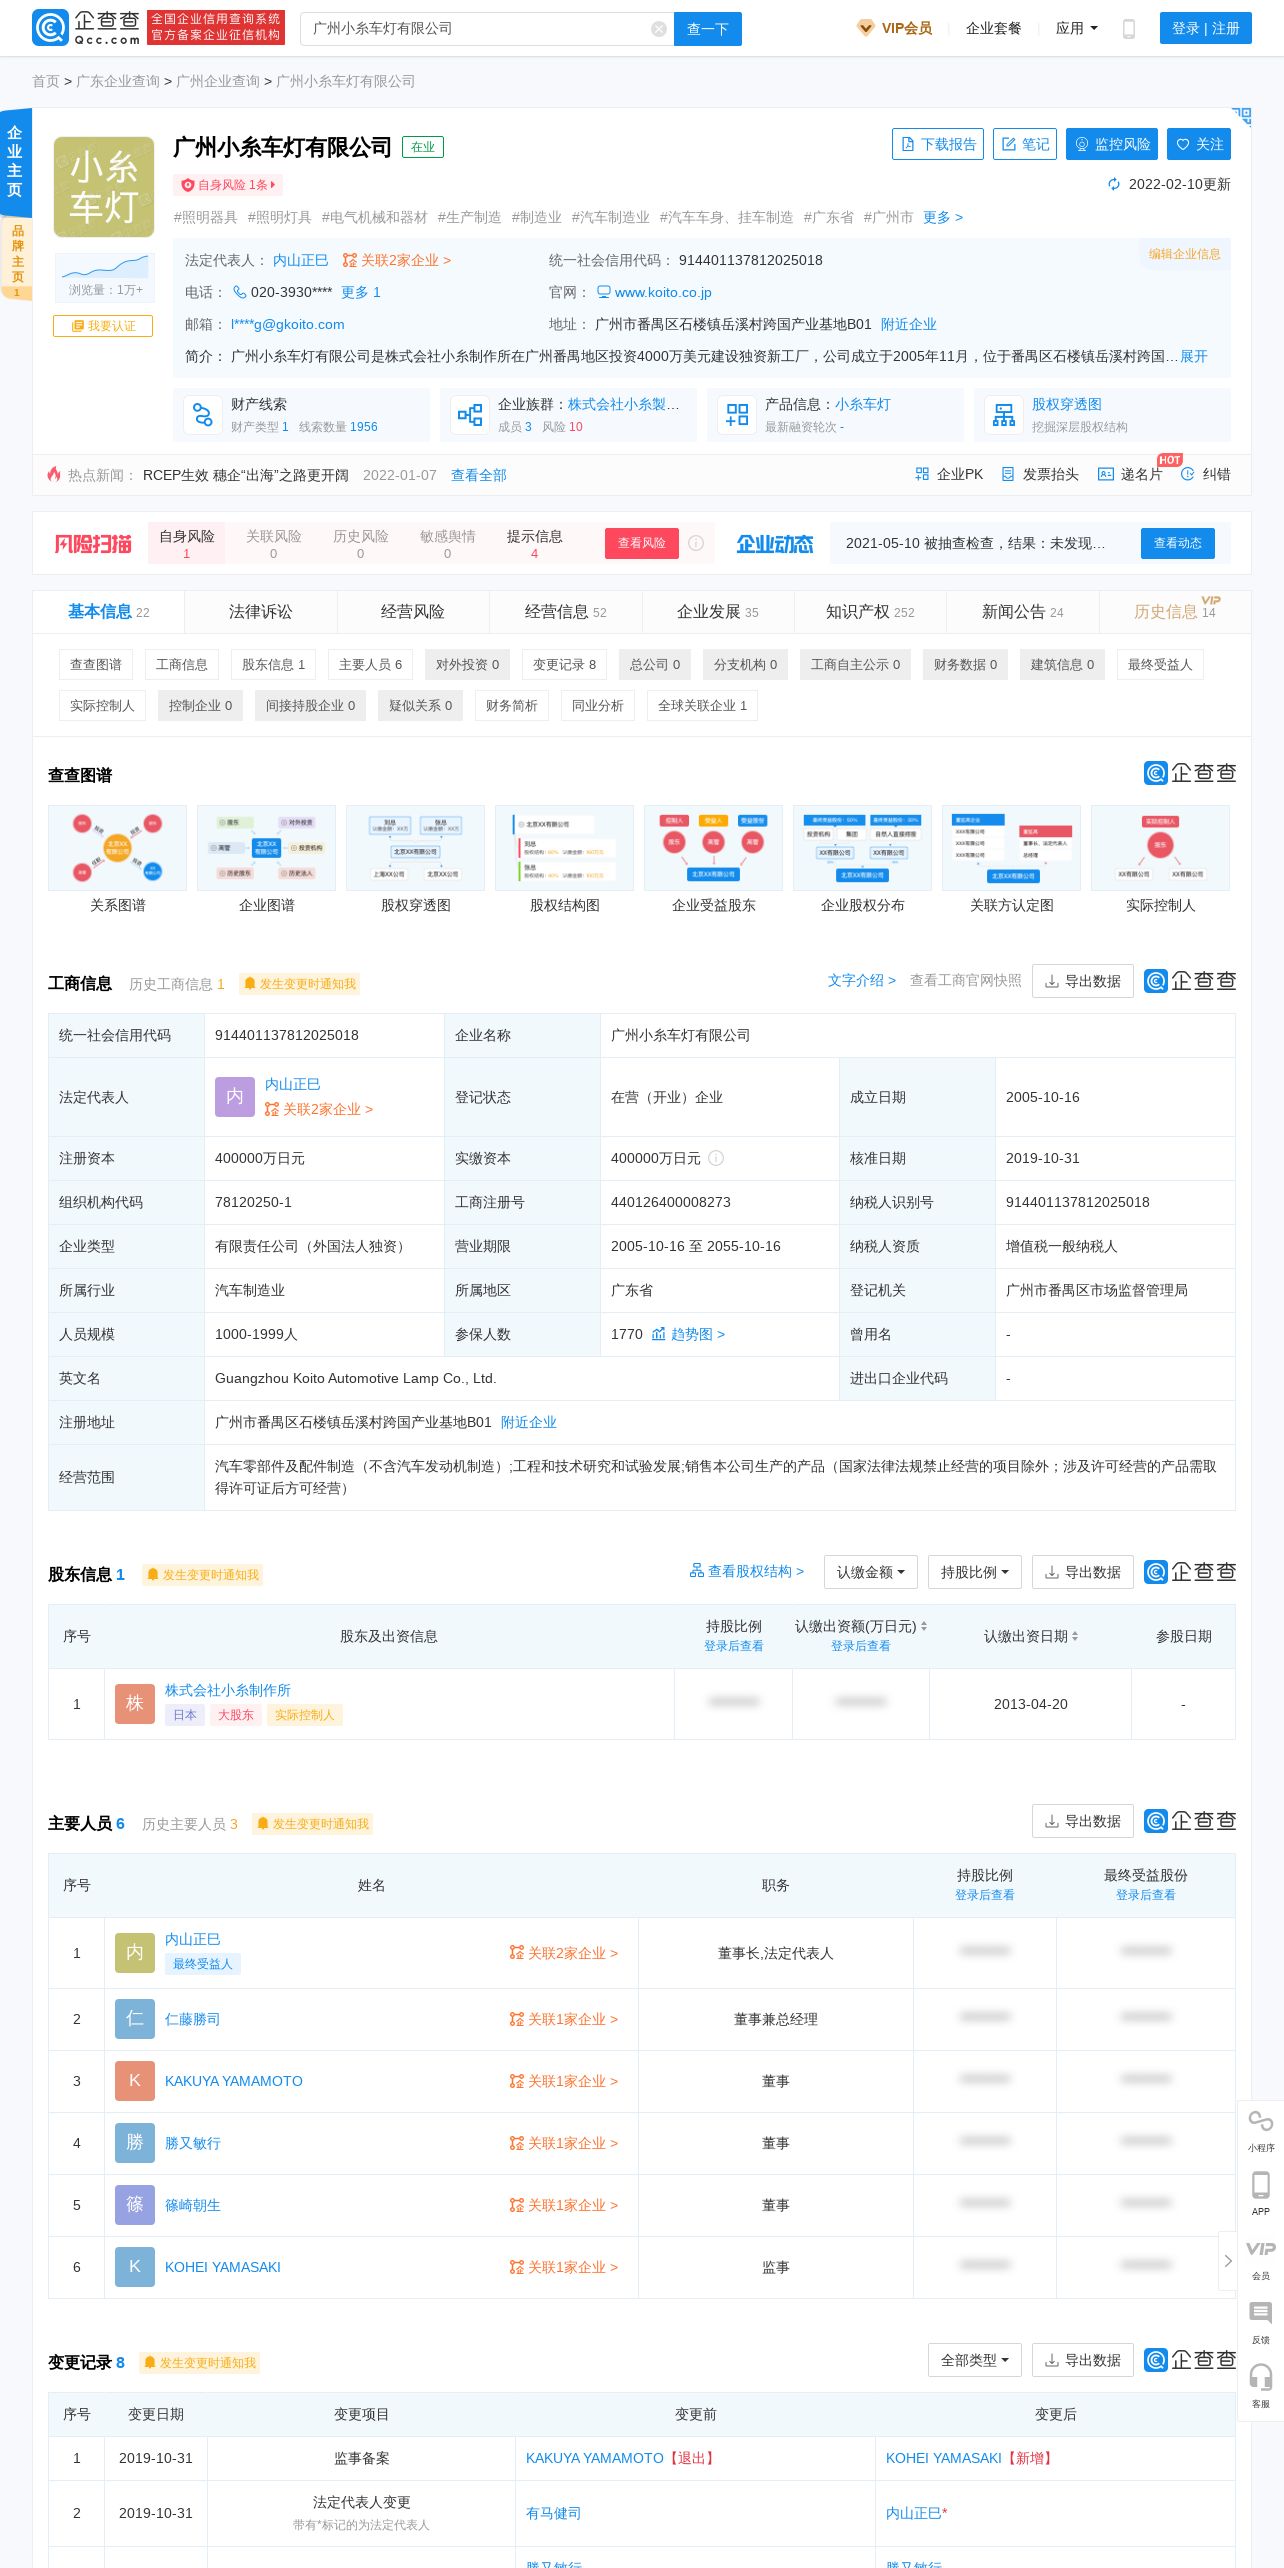Open the 应用 dropdown menu
Screen dimensions: 1284x2568
(1077, 28)
